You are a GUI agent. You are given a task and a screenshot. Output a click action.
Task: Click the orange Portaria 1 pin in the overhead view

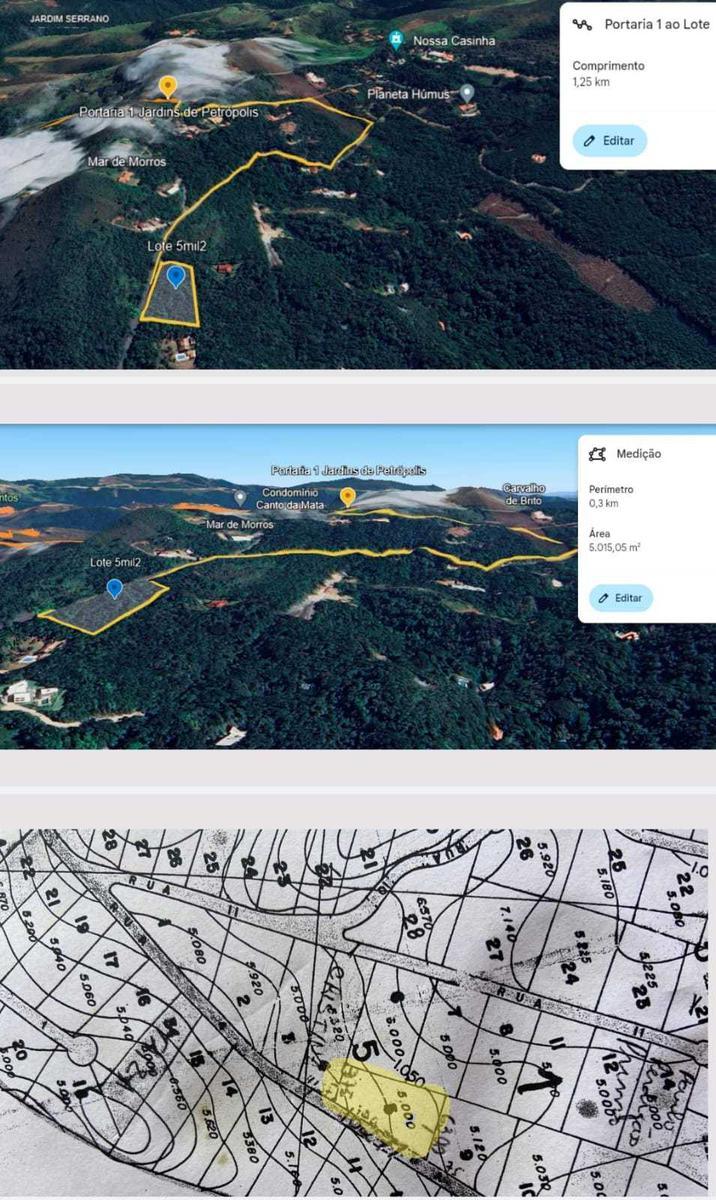(x=169, y=87)
